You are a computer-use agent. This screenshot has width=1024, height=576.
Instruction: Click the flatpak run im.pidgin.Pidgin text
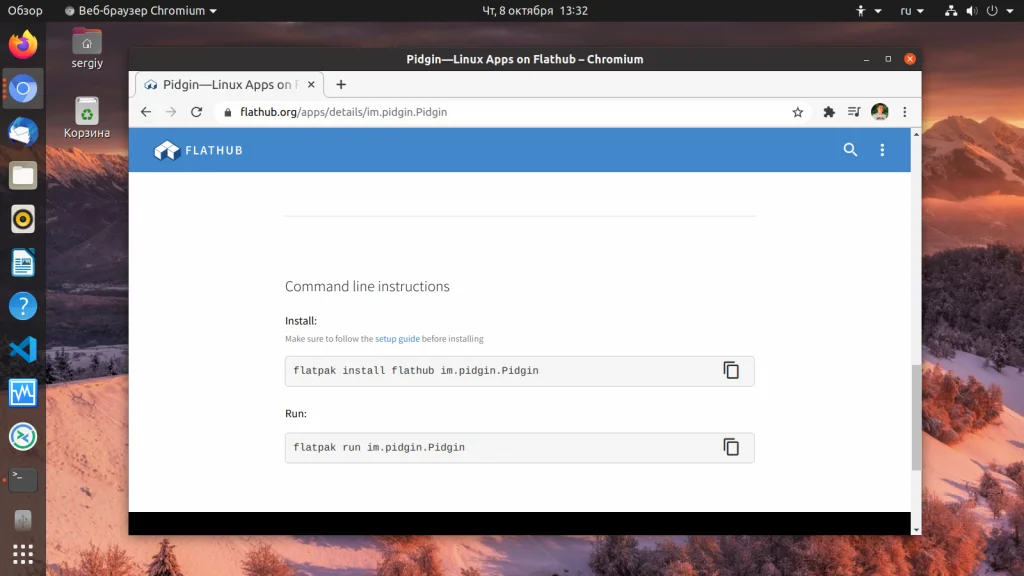379,447
